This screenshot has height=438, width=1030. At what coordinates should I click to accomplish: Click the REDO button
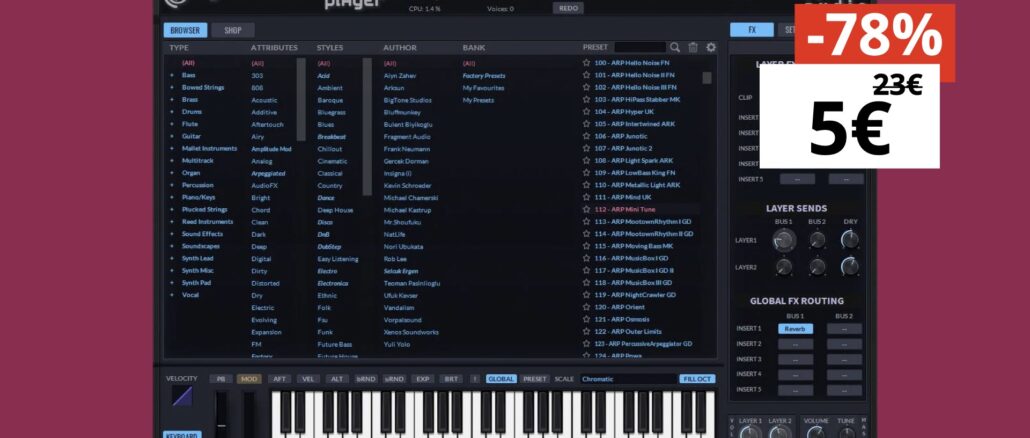tap(568, 9)
